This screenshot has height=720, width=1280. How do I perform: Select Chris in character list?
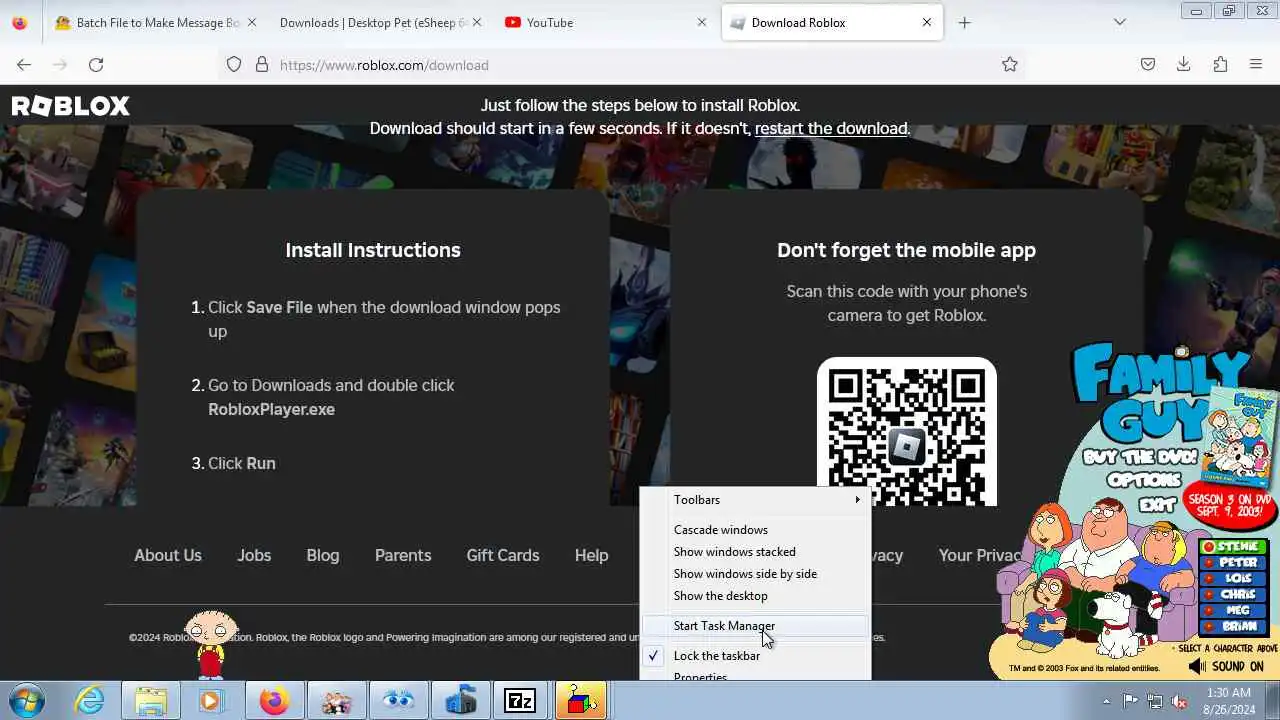(x=1234, y=595)
